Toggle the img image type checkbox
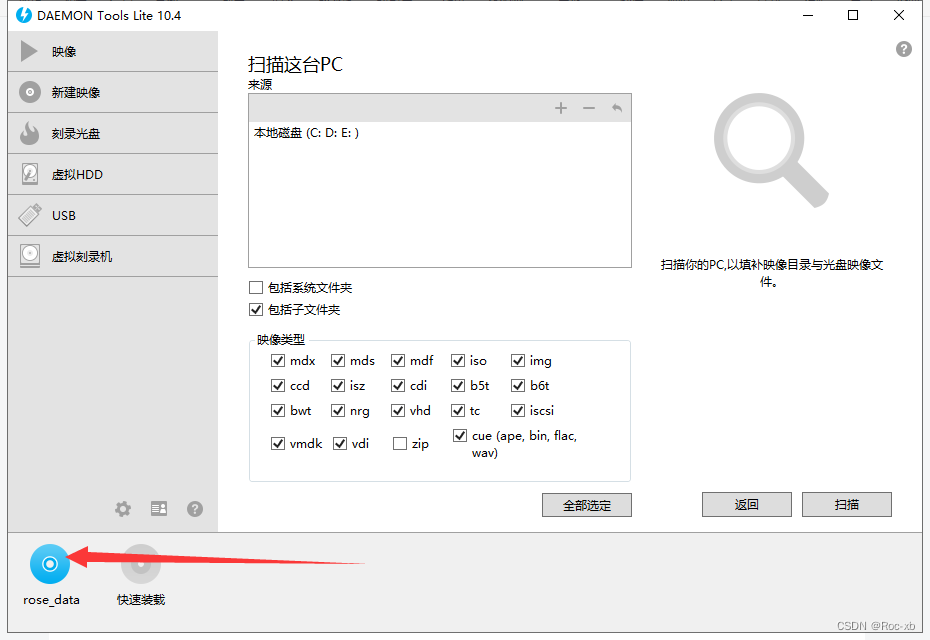The image size is (930, 640). pos(518,361)
